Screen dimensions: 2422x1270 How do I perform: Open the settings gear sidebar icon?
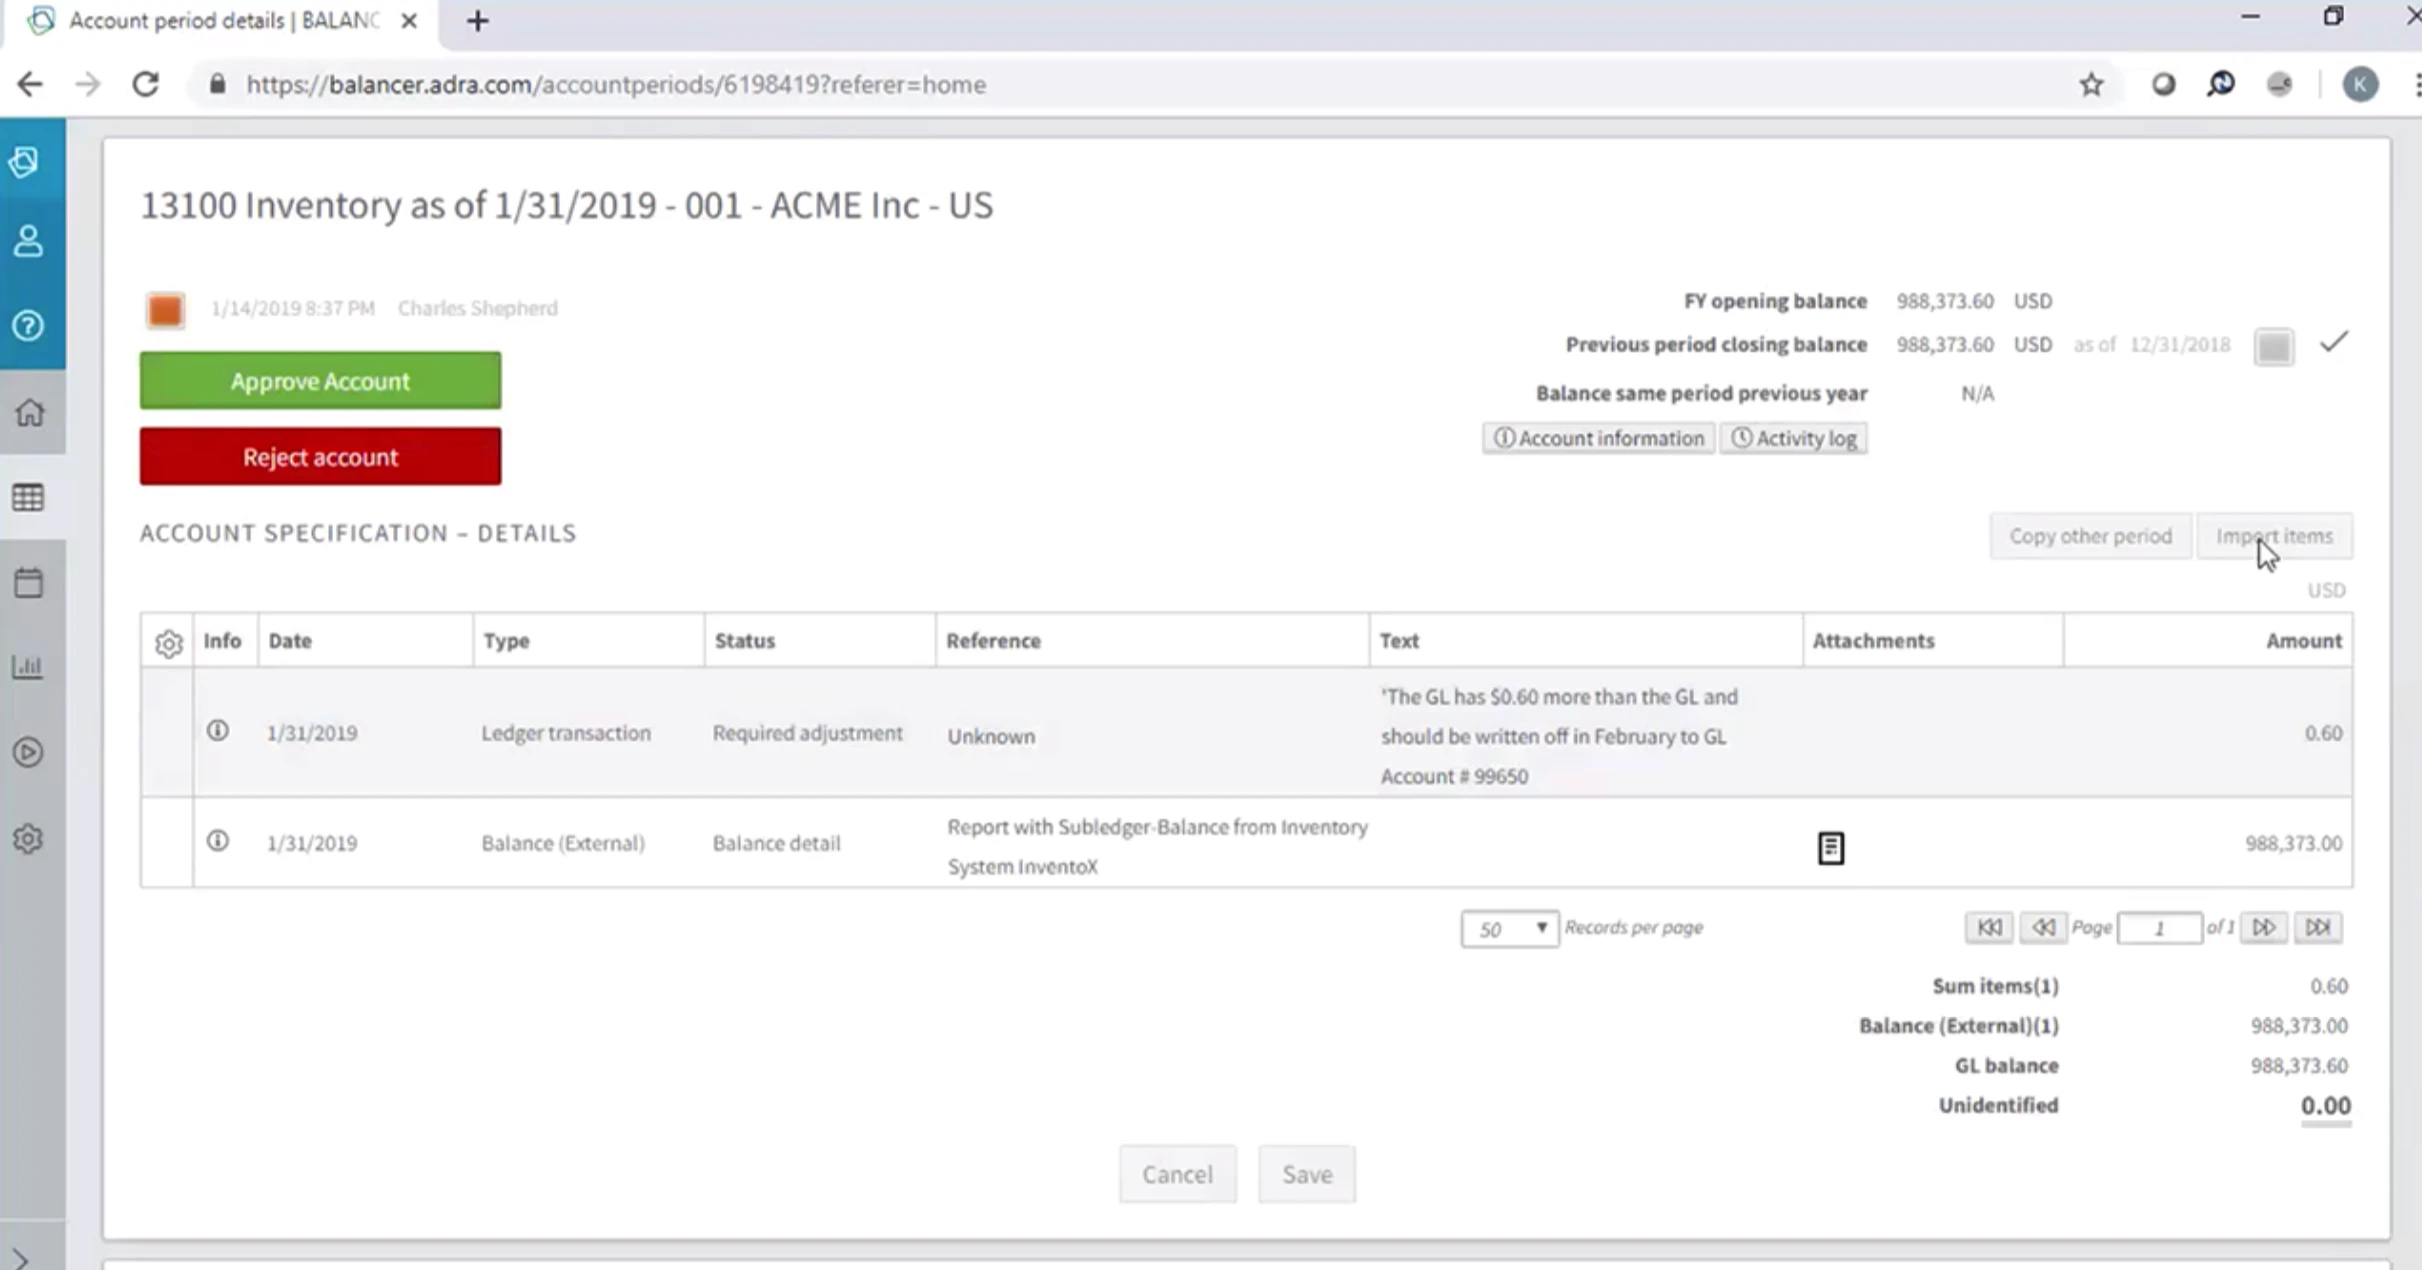pos(28,838)
